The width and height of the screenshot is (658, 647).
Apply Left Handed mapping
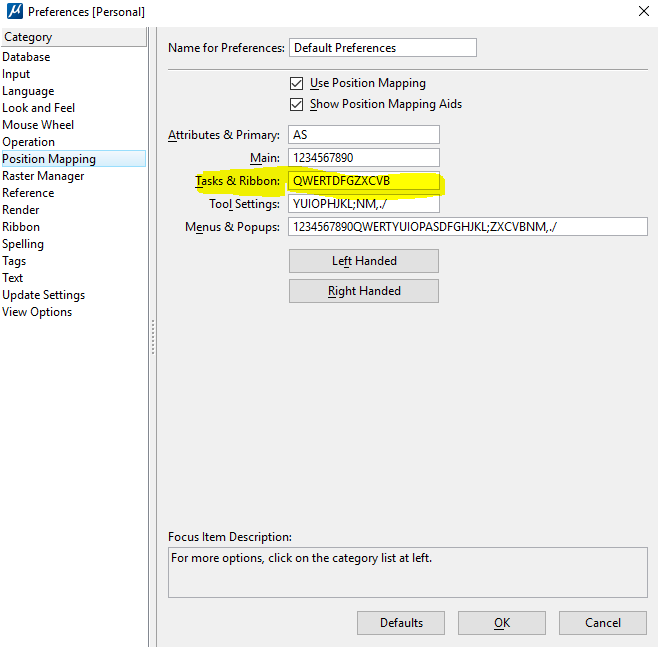(x=364, y=261)
